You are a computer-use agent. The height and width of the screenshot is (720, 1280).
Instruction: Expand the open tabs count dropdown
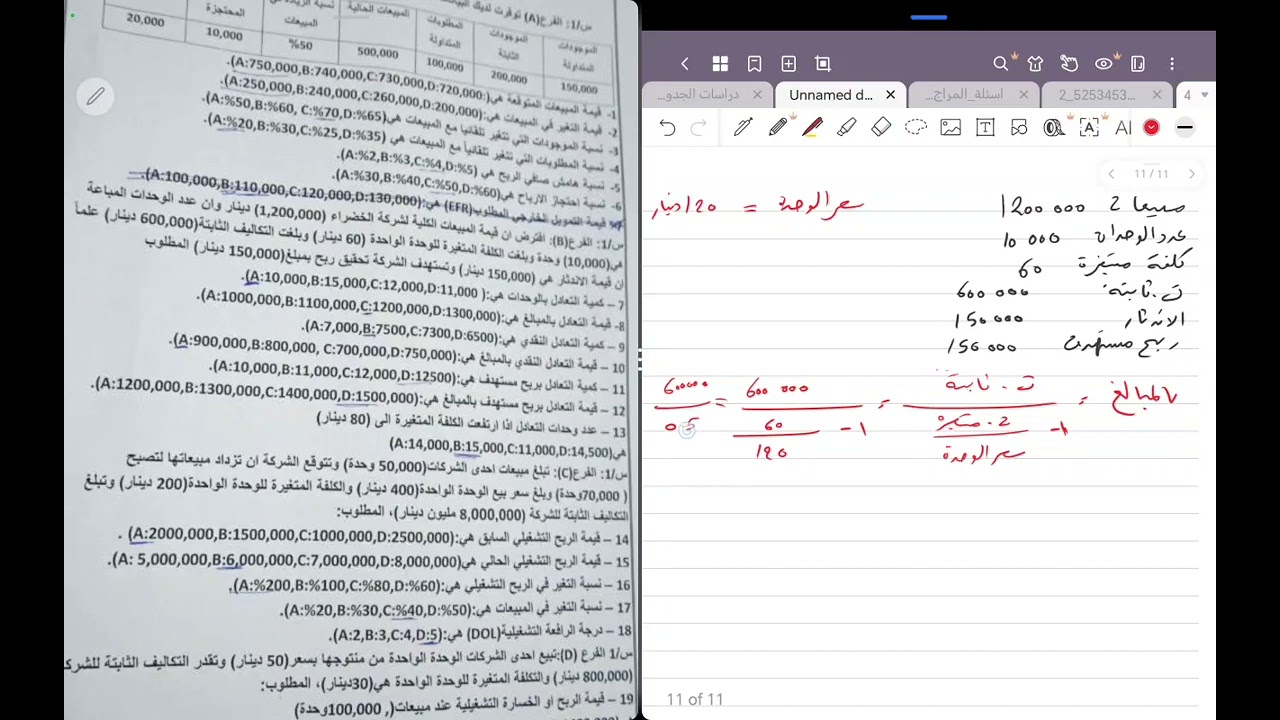pos(1195,95)
